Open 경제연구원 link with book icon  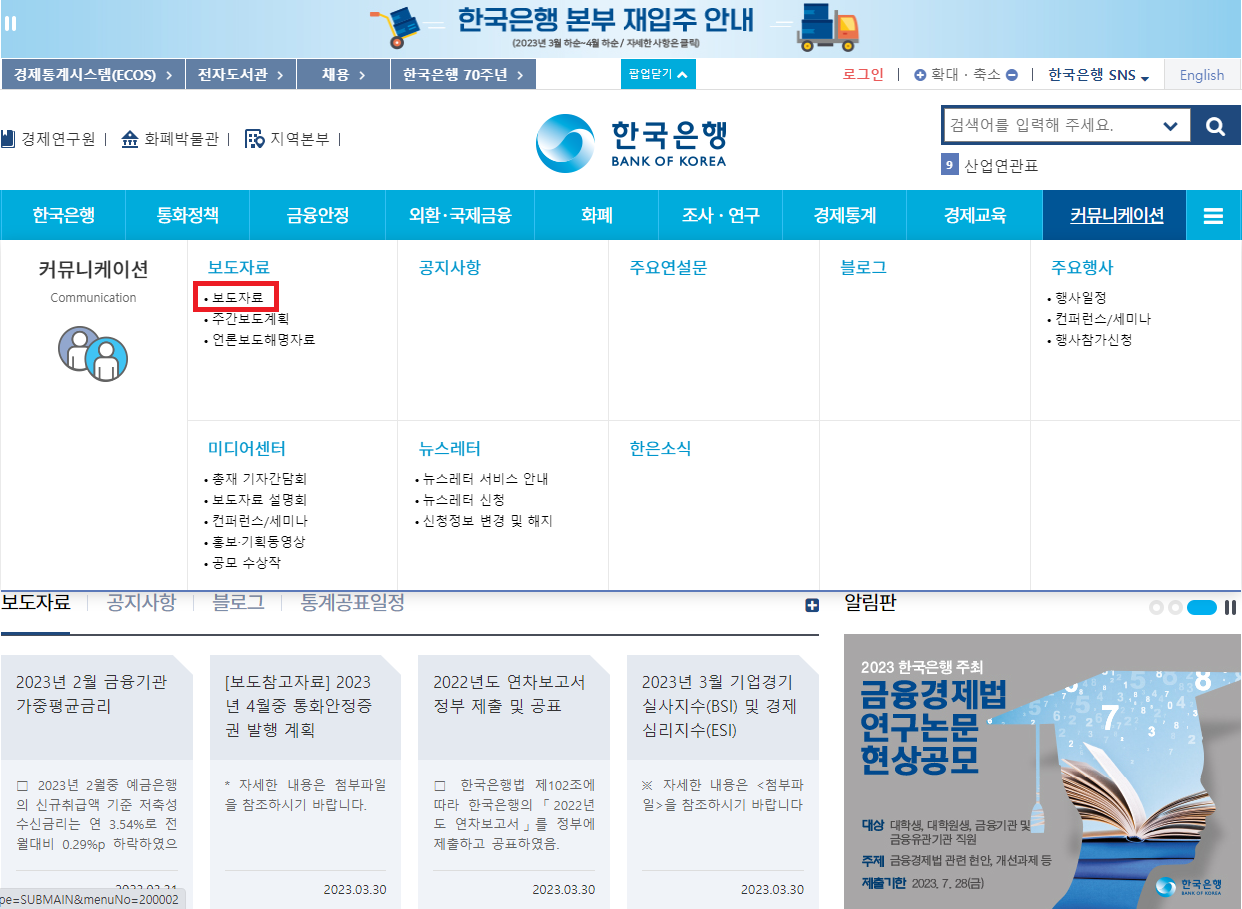pos(49,139)
